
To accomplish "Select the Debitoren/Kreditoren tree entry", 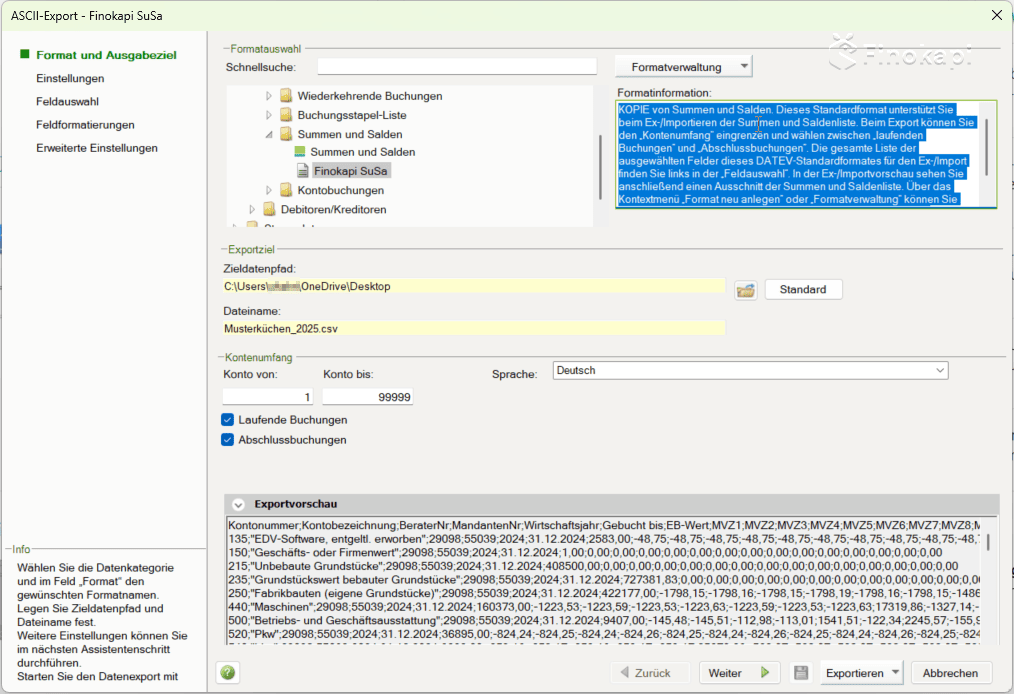I will 334,209.
